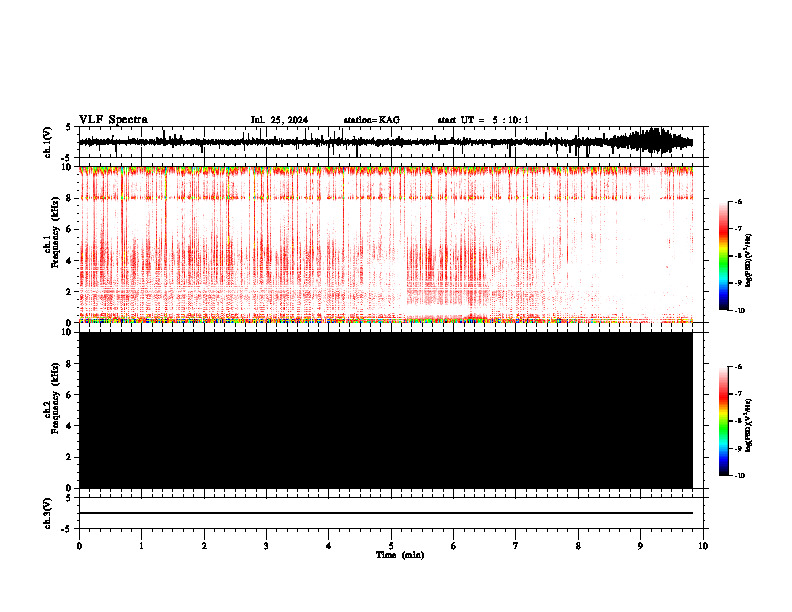Click time axis tick label "10"
792x612 pixels.
click(x=703, y=546)
